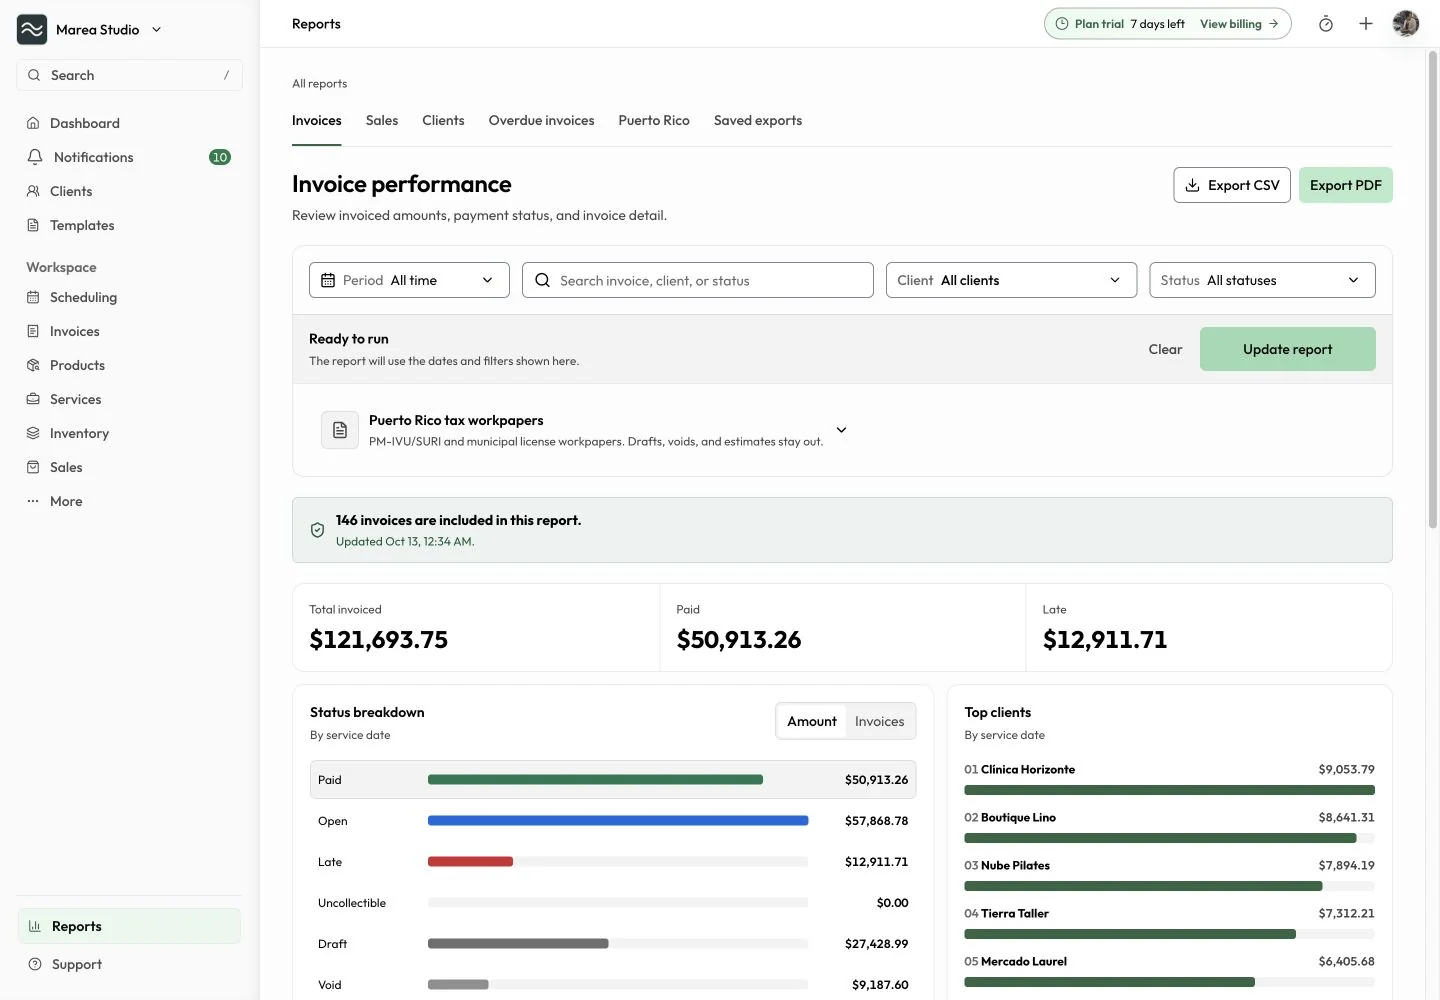This screenshot has width=1440, height=1000.
Task: Click the plus icon to create new
Action: [1366, 24]
